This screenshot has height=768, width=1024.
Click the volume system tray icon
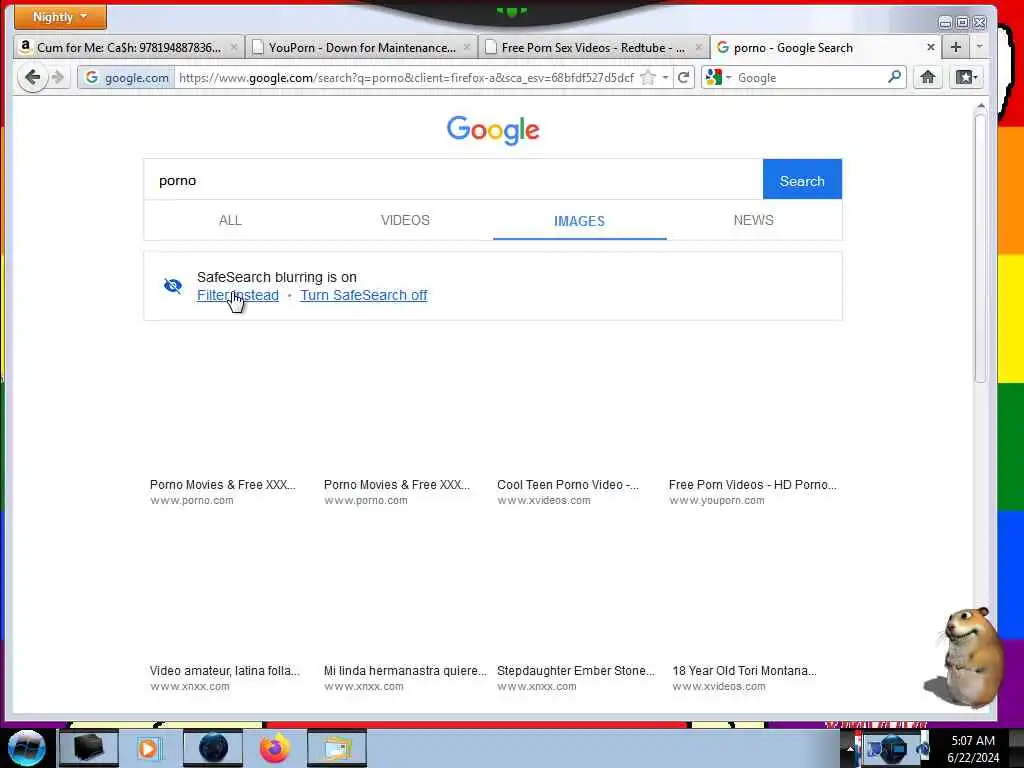(922, 749)
